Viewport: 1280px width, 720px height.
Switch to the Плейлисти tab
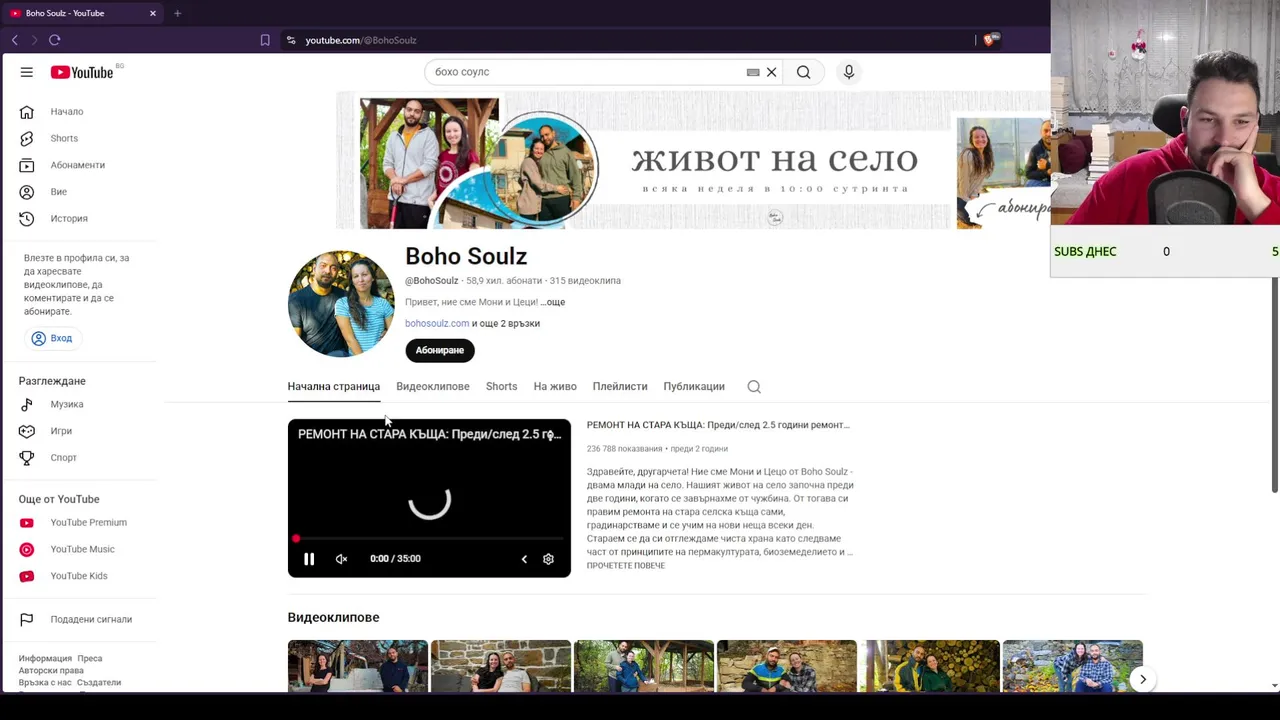pos(620,387)
